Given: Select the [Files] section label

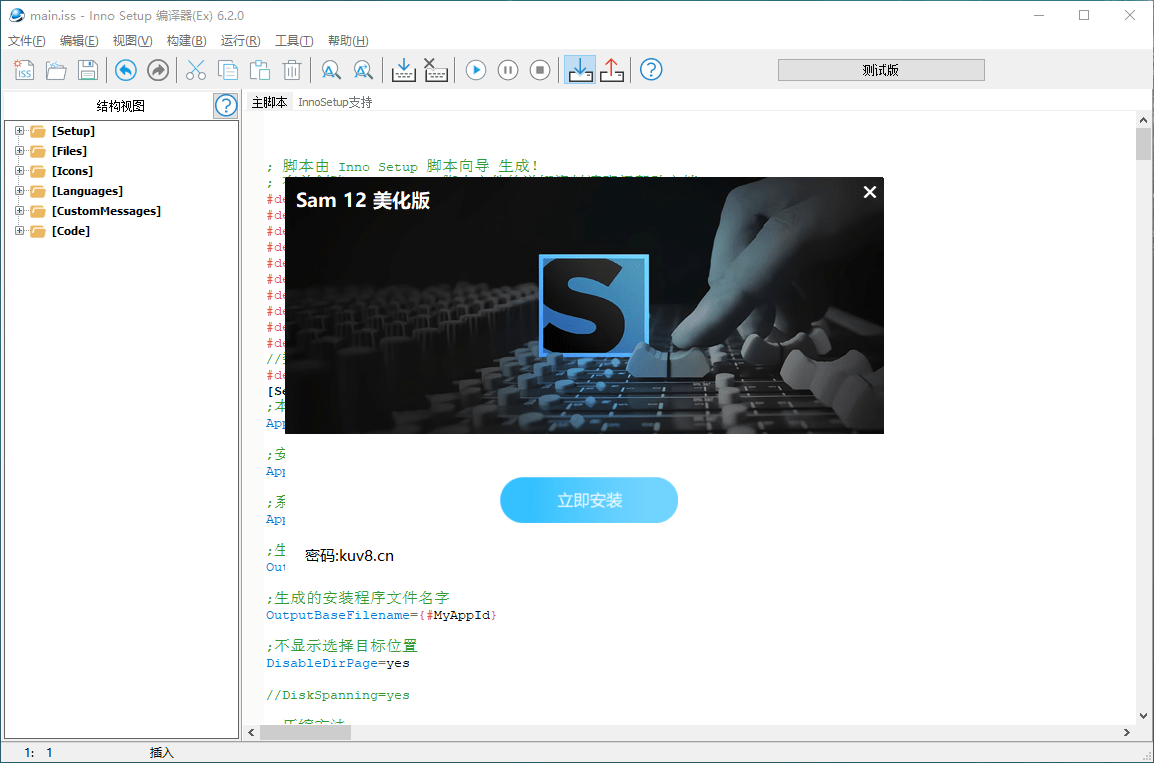Looking at the screenshot, I should pos(69,151).
